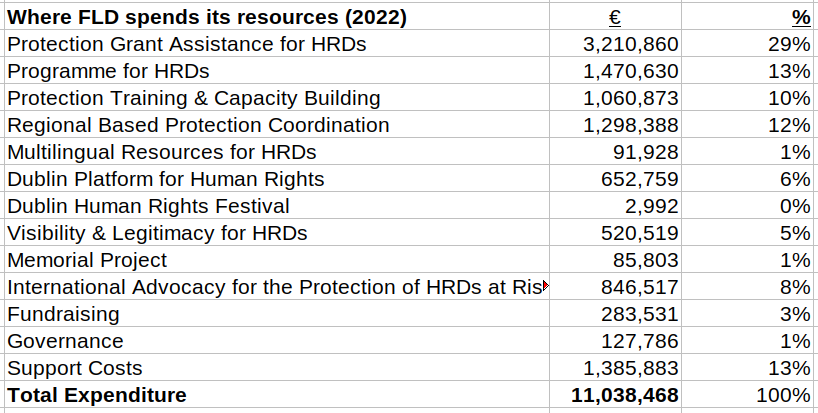This screenshot has width=818, height=413.
Task: Click the 652,759 Dublin Platform amount
Action: pos(645,179)
